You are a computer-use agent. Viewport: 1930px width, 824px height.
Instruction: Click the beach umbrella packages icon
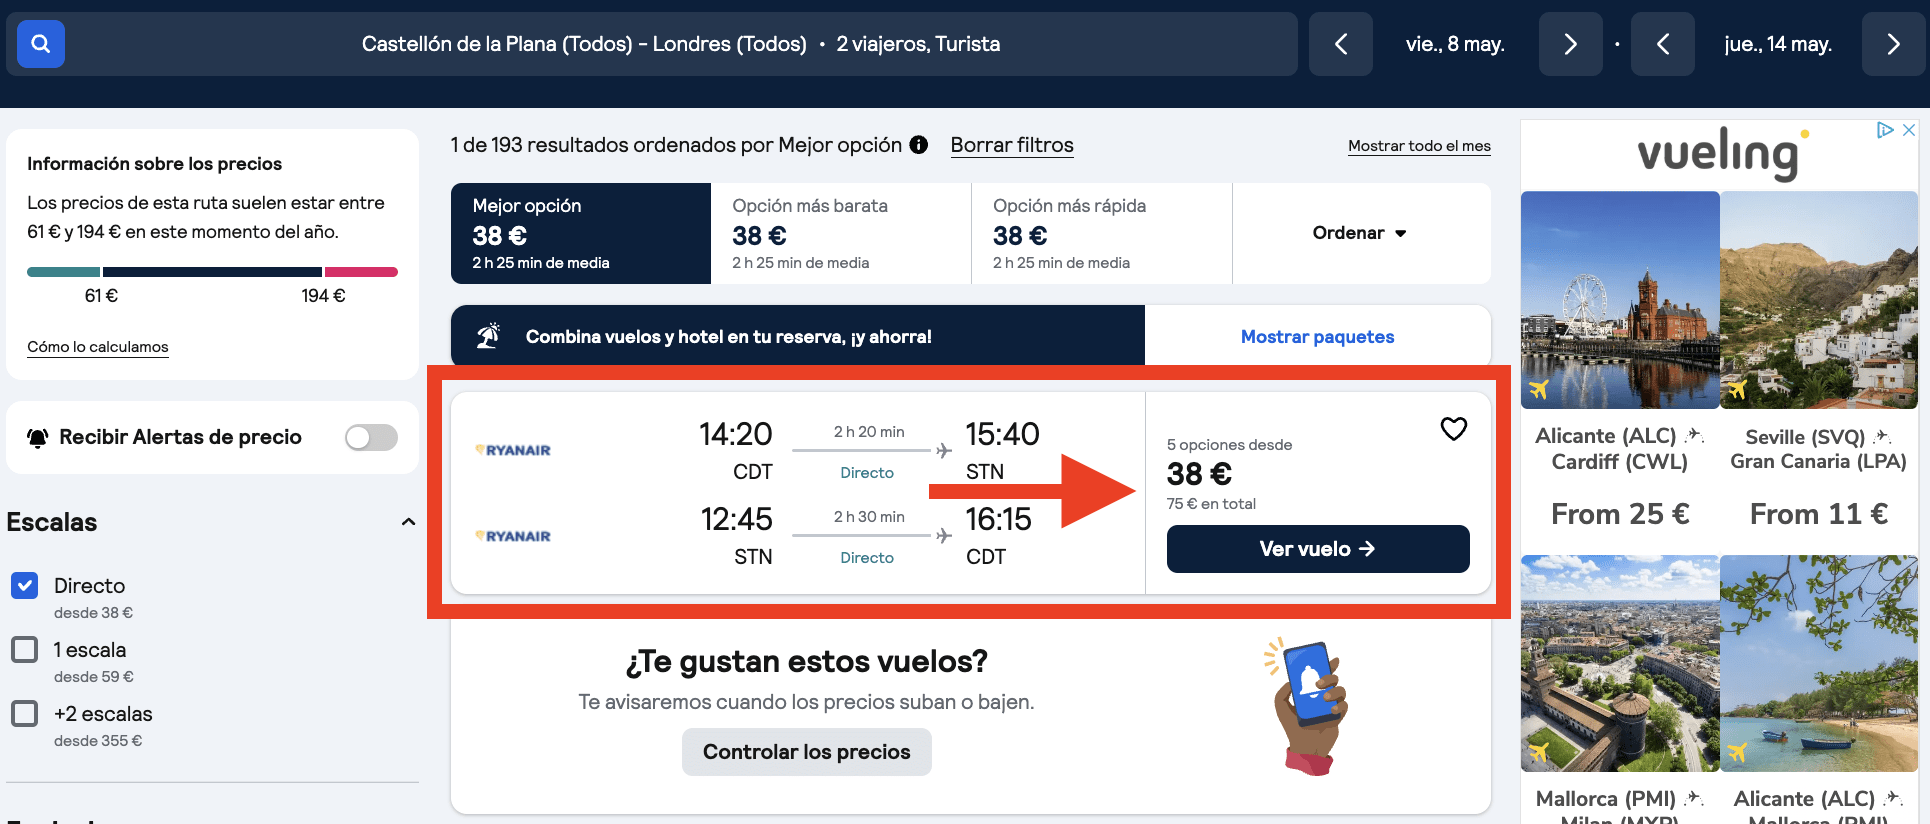488,336
